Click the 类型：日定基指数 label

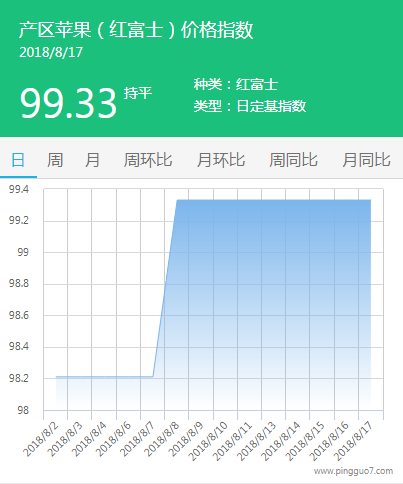pos(250,106)
